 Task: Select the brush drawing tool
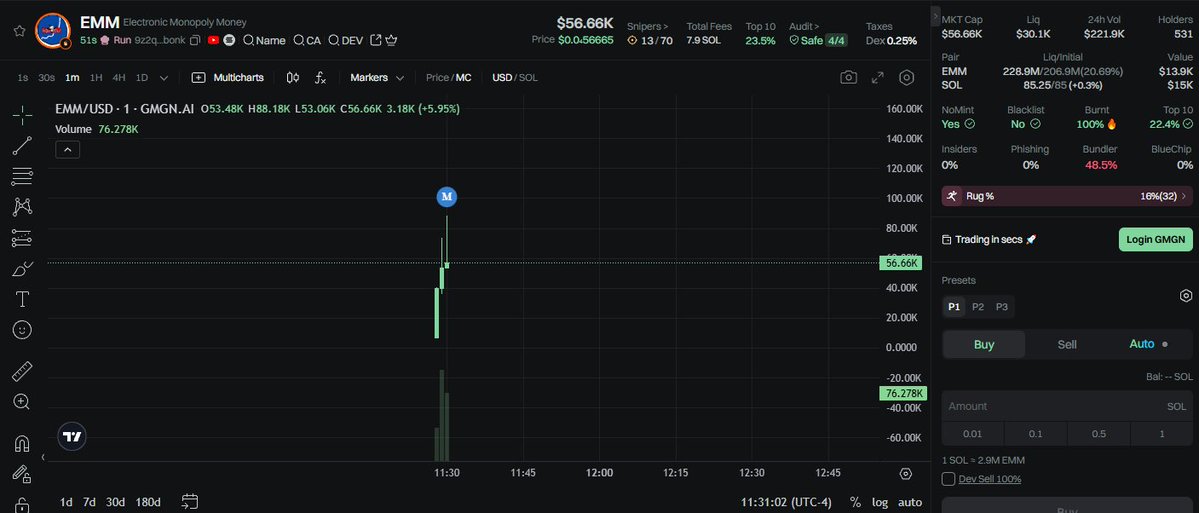[x=22, y=268]
